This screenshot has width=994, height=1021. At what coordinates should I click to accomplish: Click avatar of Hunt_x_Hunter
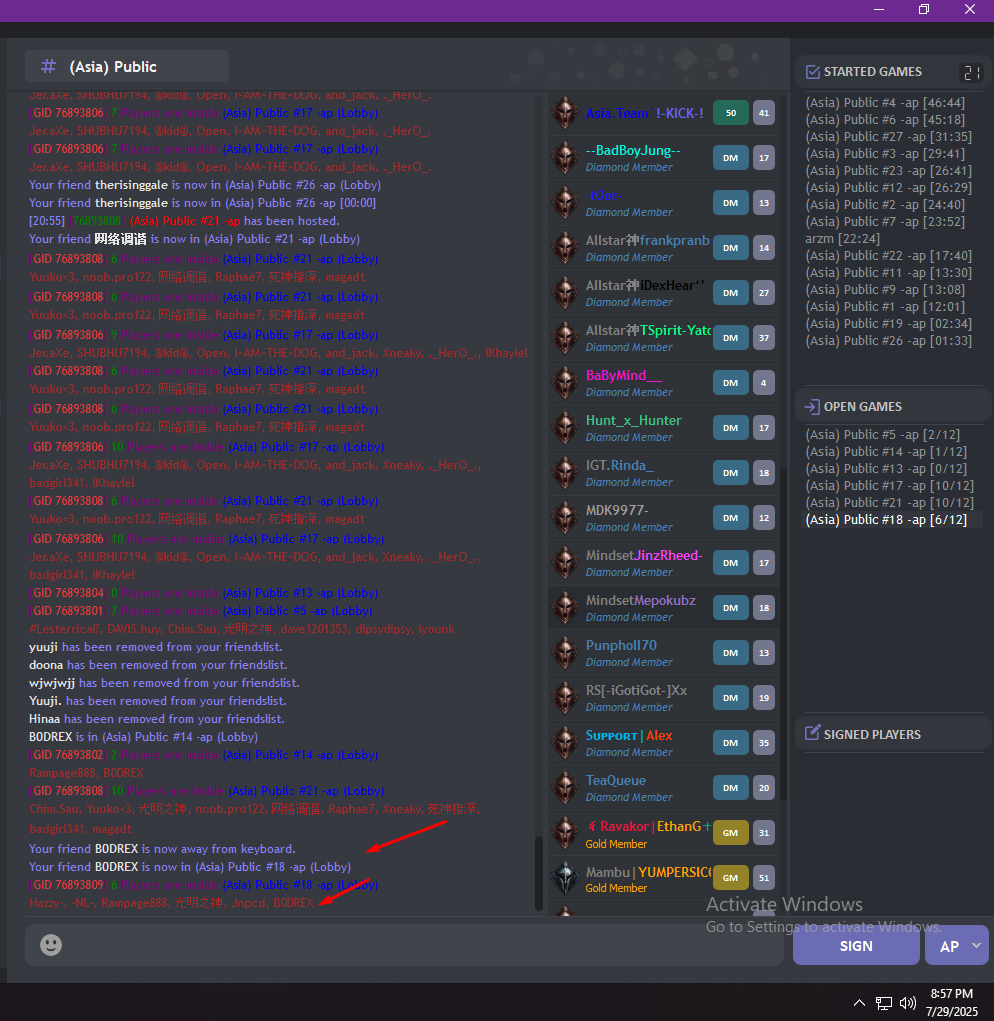click(x=565, y=428)
